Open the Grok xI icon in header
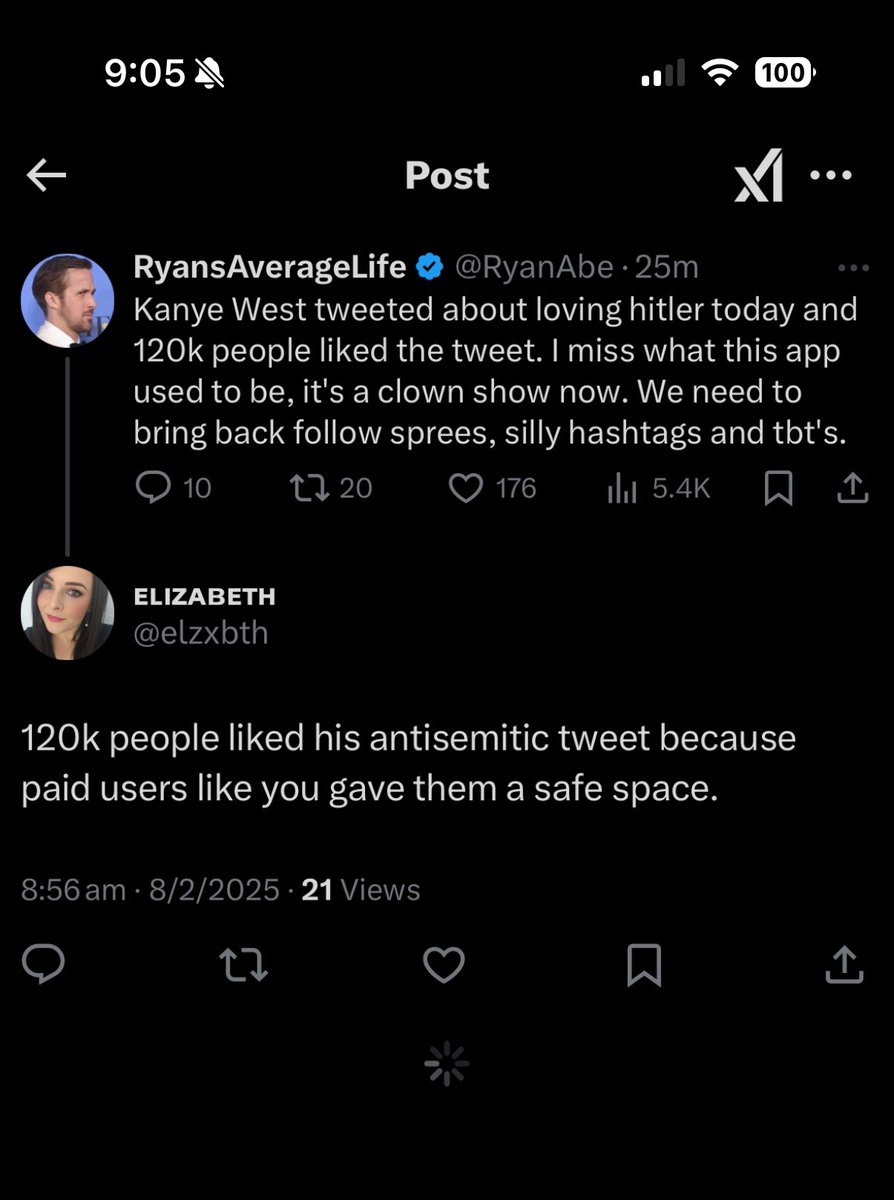 click(x=759, y=176)
